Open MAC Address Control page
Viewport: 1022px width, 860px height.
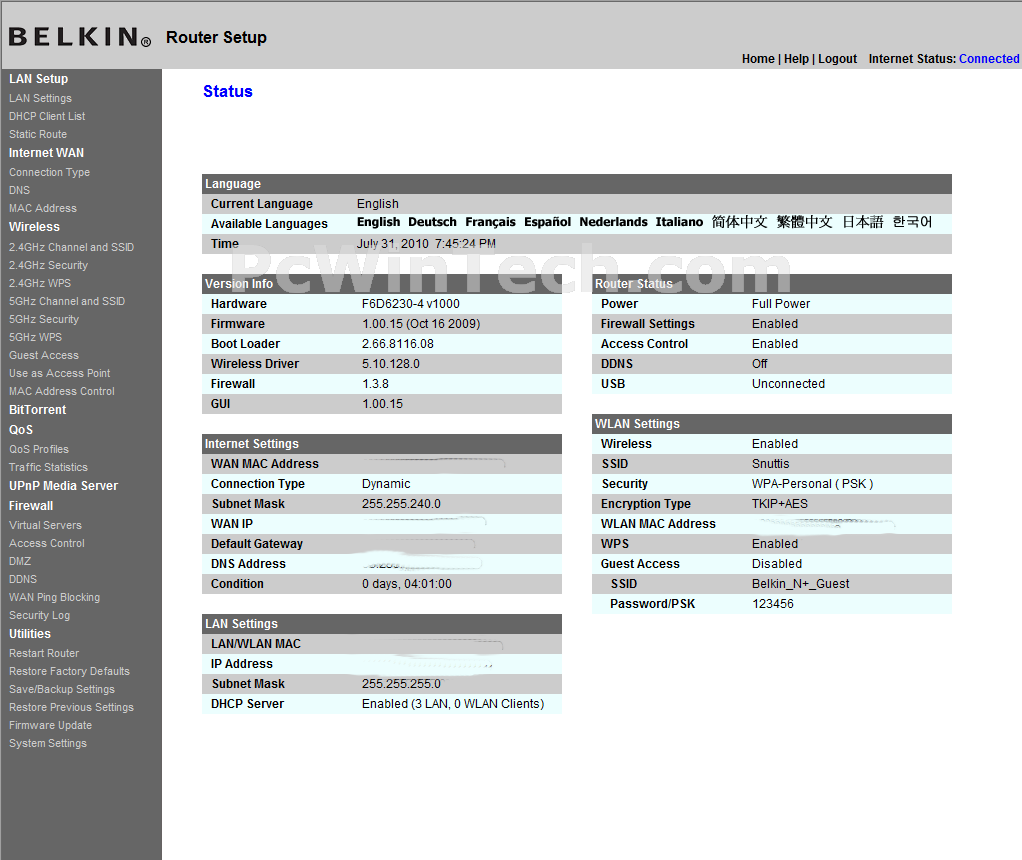tap(62, 391)
